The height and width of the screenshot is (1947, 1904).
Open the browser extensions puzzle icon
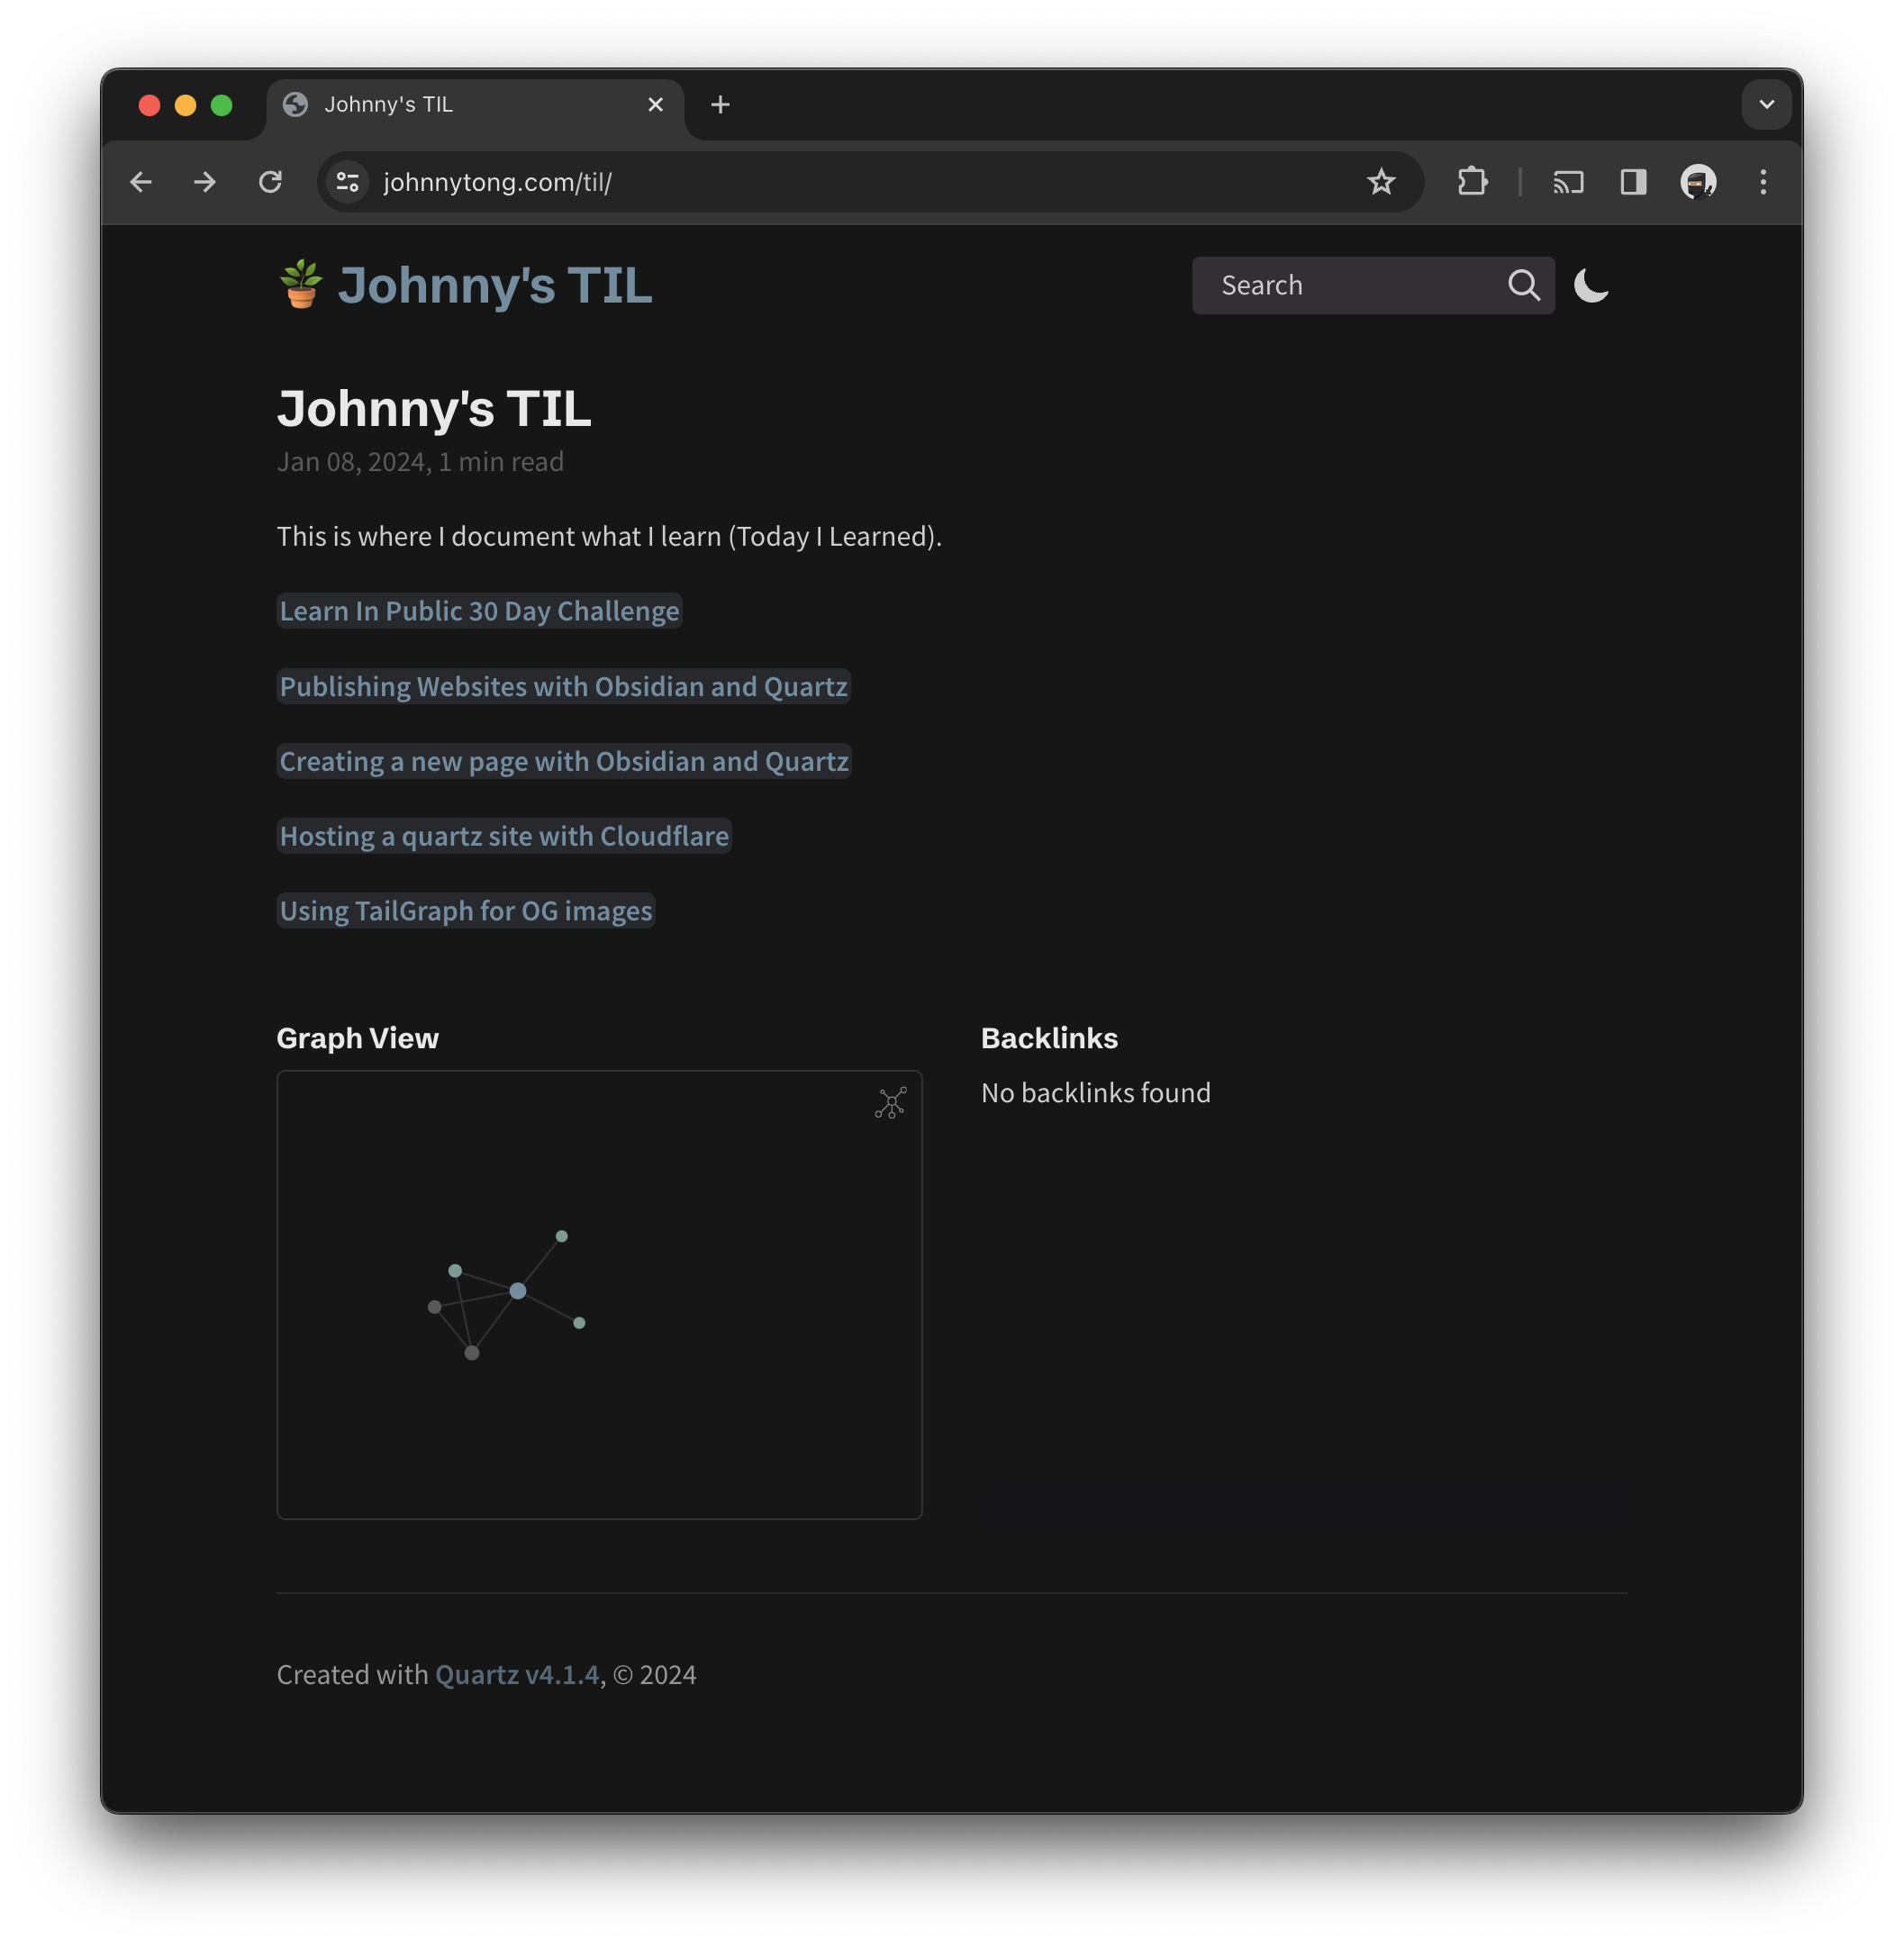pos(1472,182)
